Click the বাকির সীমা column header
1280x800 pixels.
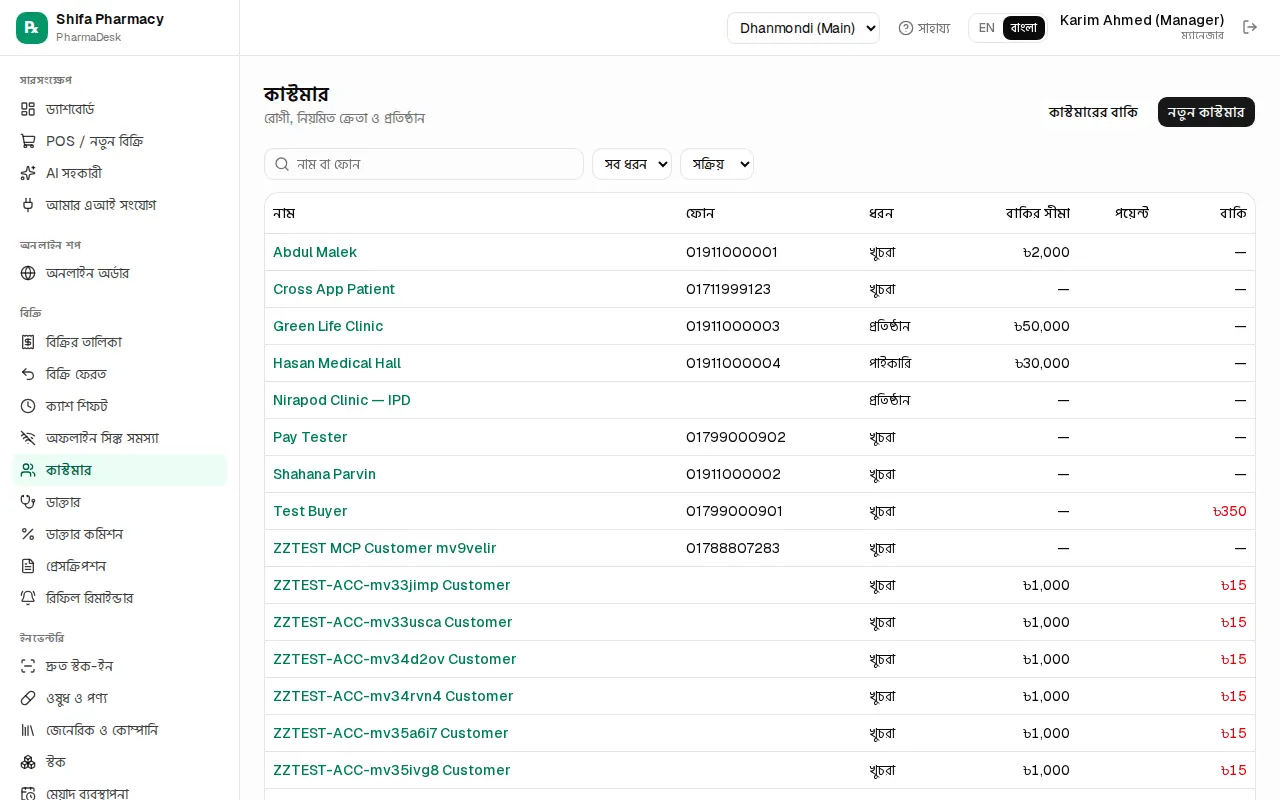(x=1038, y=213)
